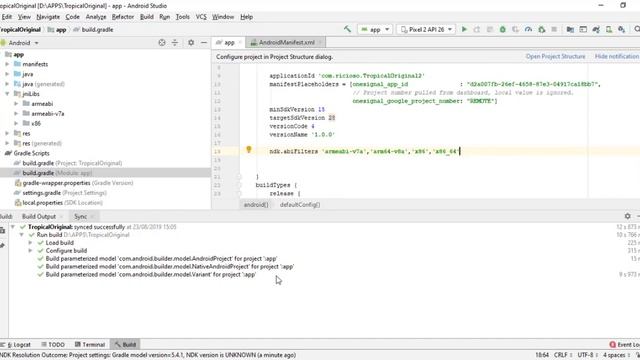Open Project panel settings gear
The height and width of the screenshot is (360, 640).
pos(191,42)
